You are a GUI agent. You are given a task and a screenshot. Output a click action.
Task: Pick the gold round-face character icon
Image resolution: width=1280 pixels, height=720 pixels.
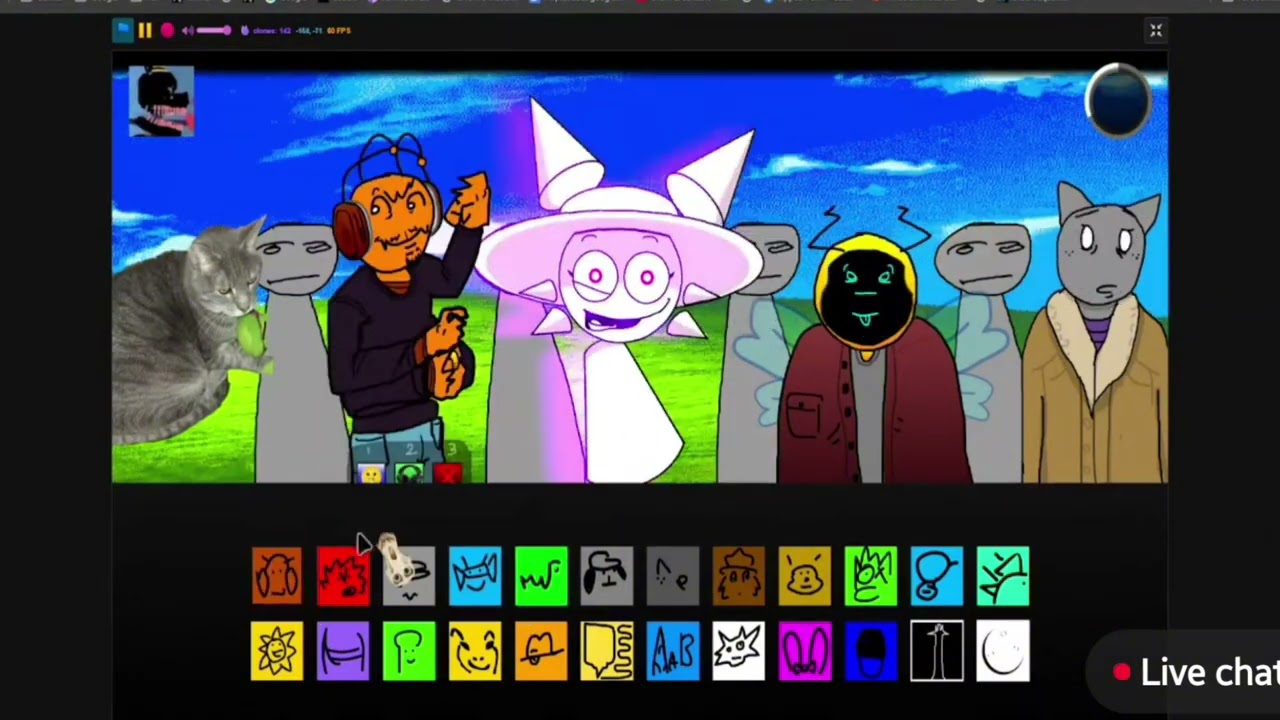(805, 576)
